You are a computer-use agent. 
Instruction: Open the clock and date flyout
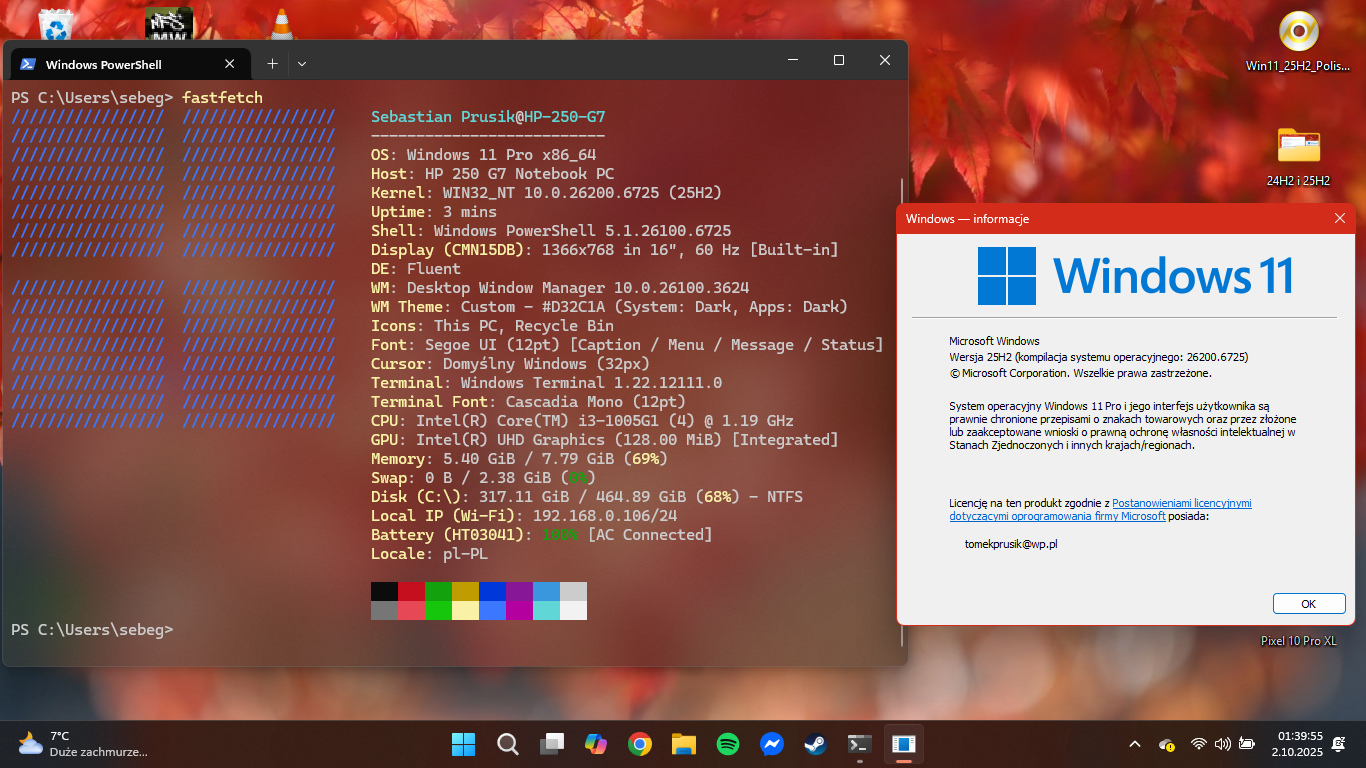pos(1299,743)
